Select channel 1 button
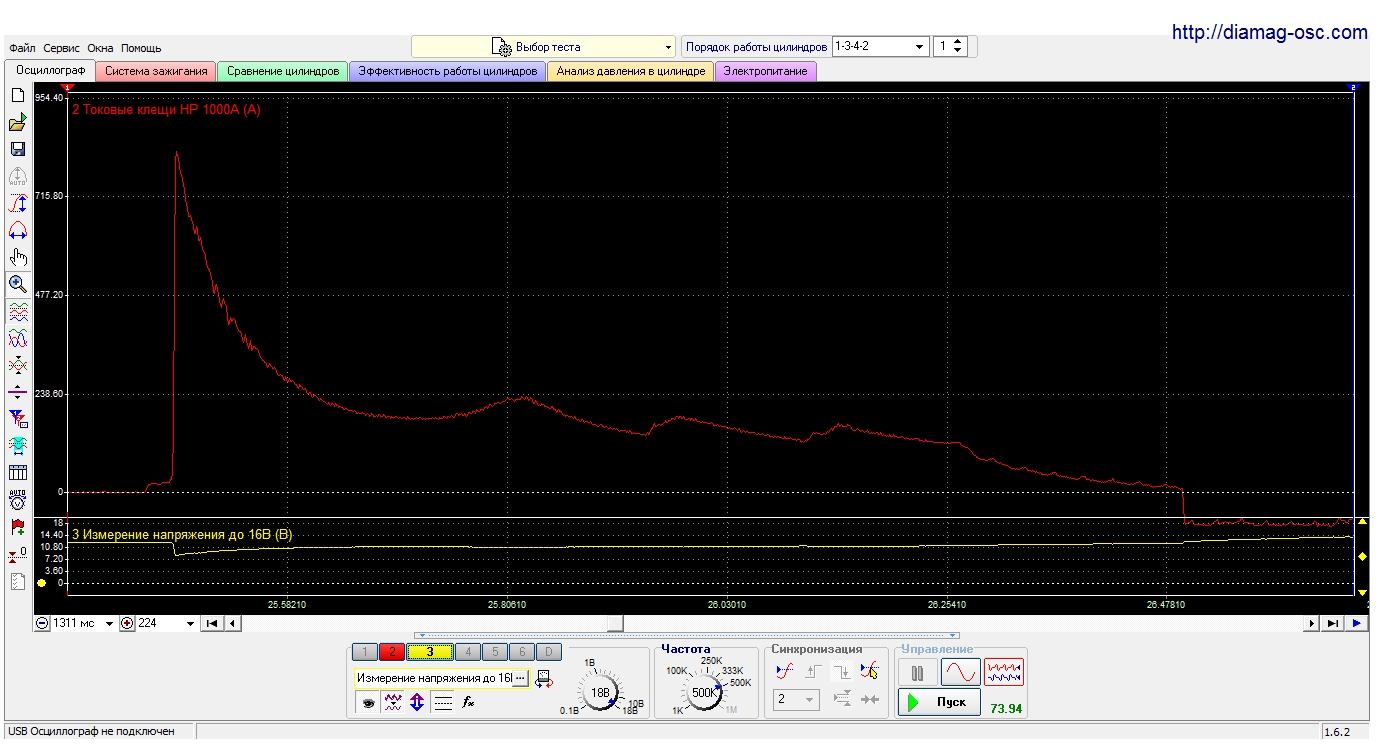The height and width of the screenshot is (744, 1382). 365,652
